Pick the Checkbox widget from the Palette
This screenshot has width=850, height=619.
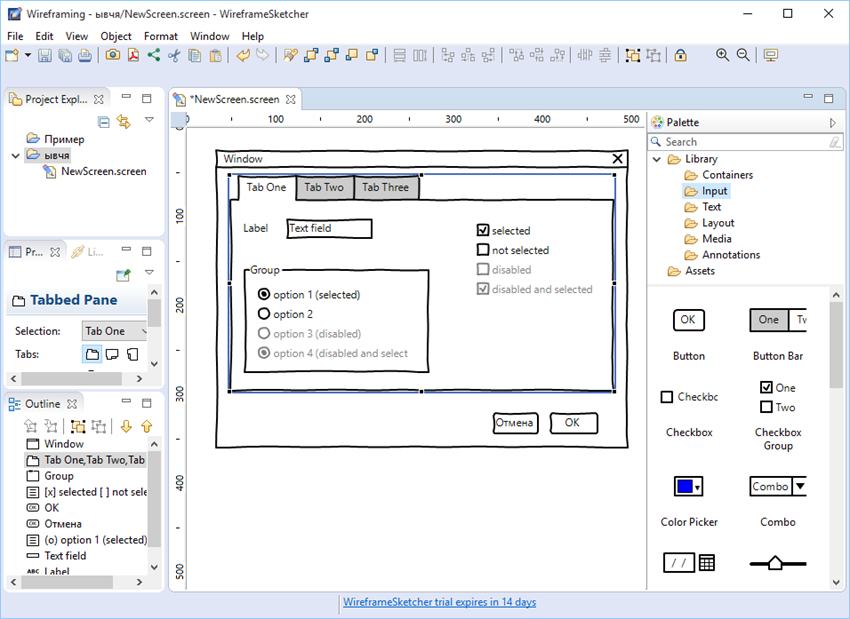pyautogui.click(x=689, y=412)
